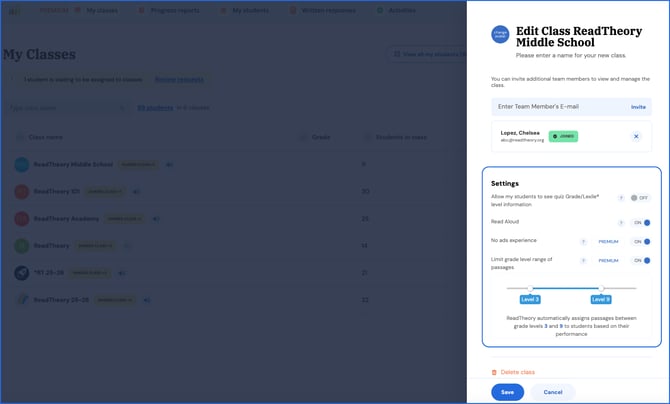Click the Save button
The width and height of the screenshot is (670, 404).
(x=508, y=392)
